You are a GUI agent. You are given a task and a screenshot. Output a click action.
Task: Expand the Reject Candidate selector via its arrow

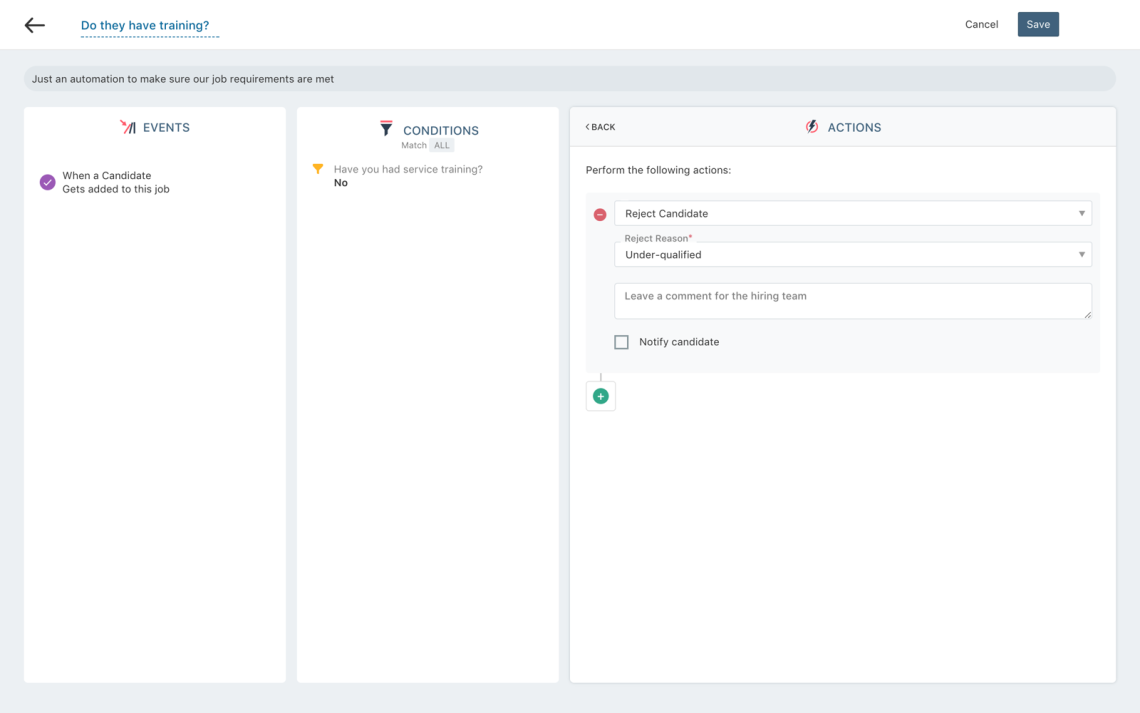click(1081, 213)
